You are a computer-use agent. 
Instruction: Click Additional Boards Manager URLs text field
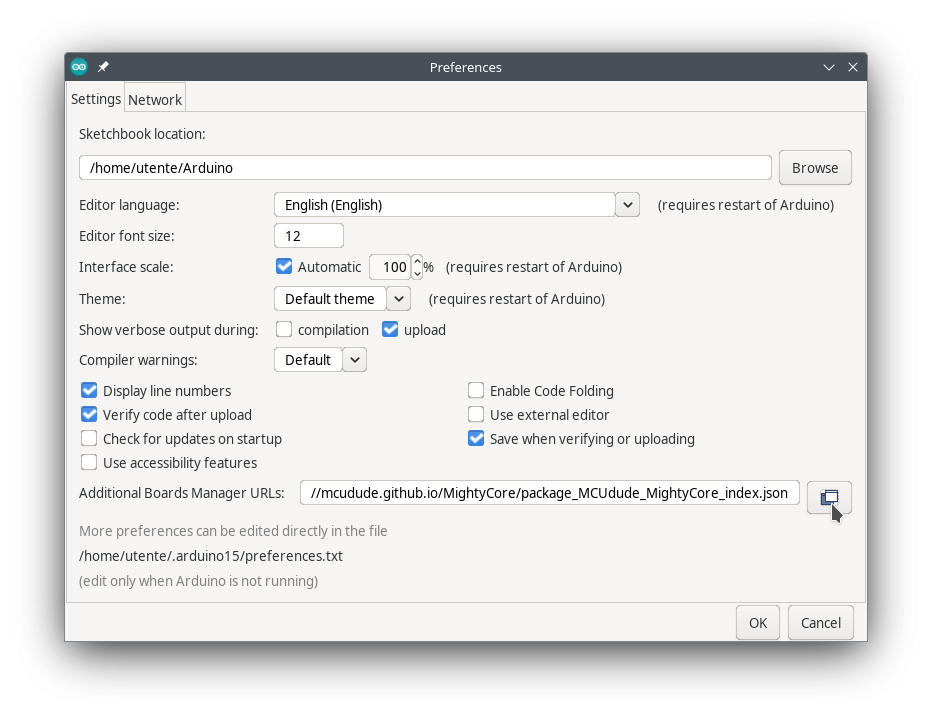coord(550,493)
